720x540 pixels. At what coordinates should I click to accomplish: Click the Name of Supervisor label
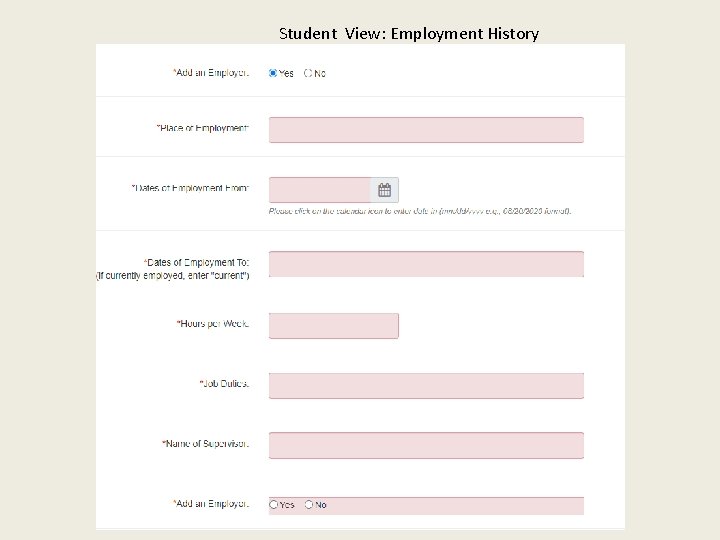coord(205,443)
